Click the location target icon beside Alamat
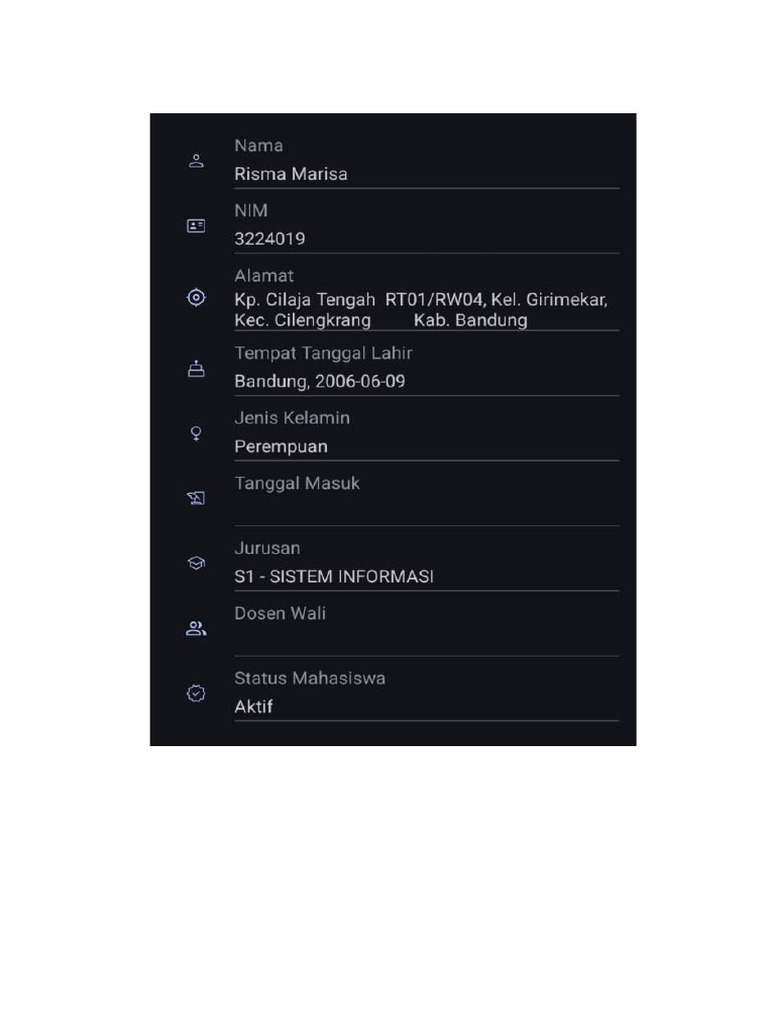This screenshot has width=768, height=1024. click(196, 297)
